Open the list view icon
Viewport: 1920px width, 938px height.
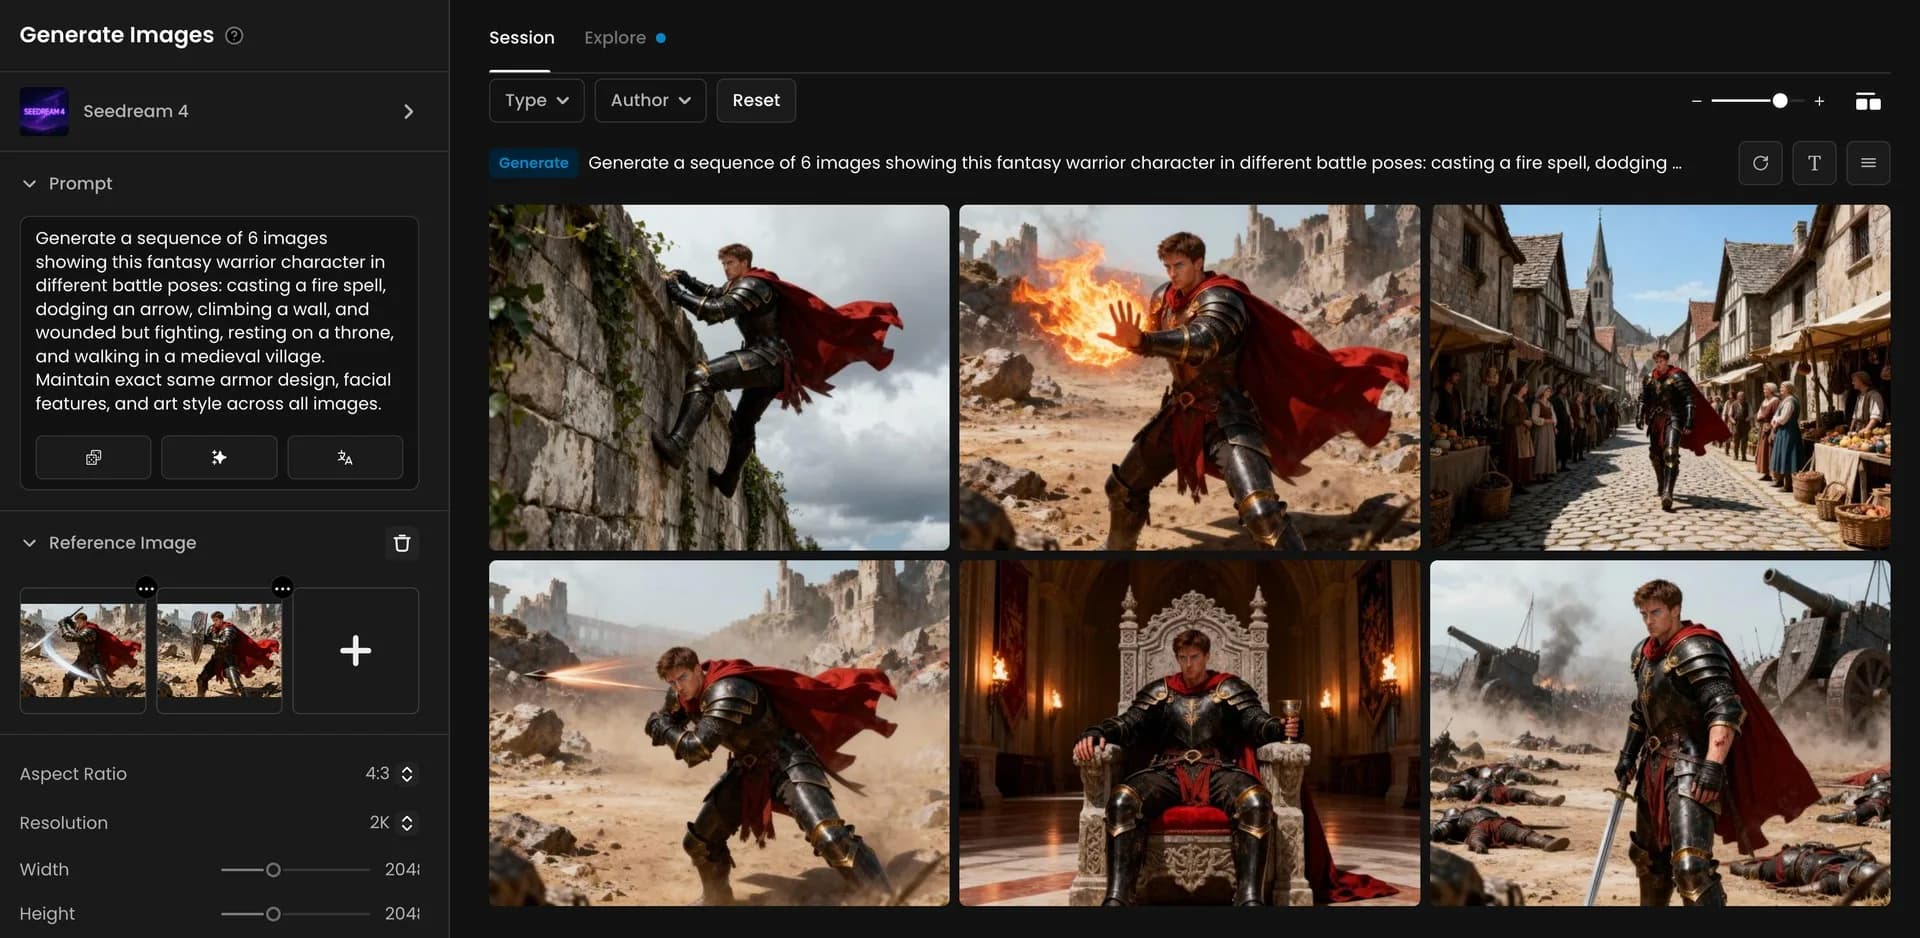coord(1868,162)
